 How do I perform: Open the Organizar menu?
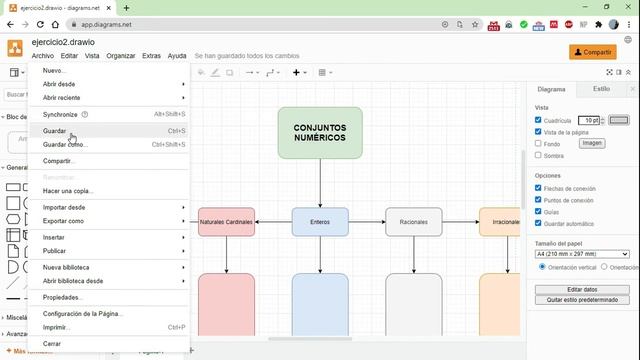click(x=120, y=56)
